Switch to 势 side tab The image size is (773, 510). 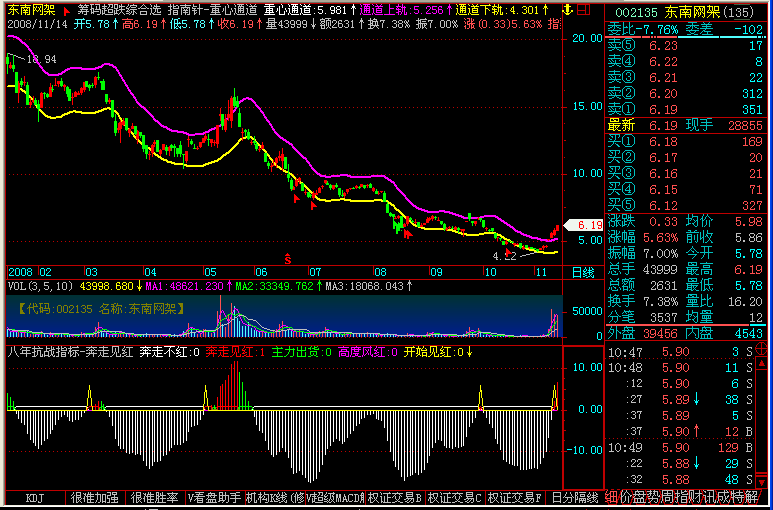[656, 496]
